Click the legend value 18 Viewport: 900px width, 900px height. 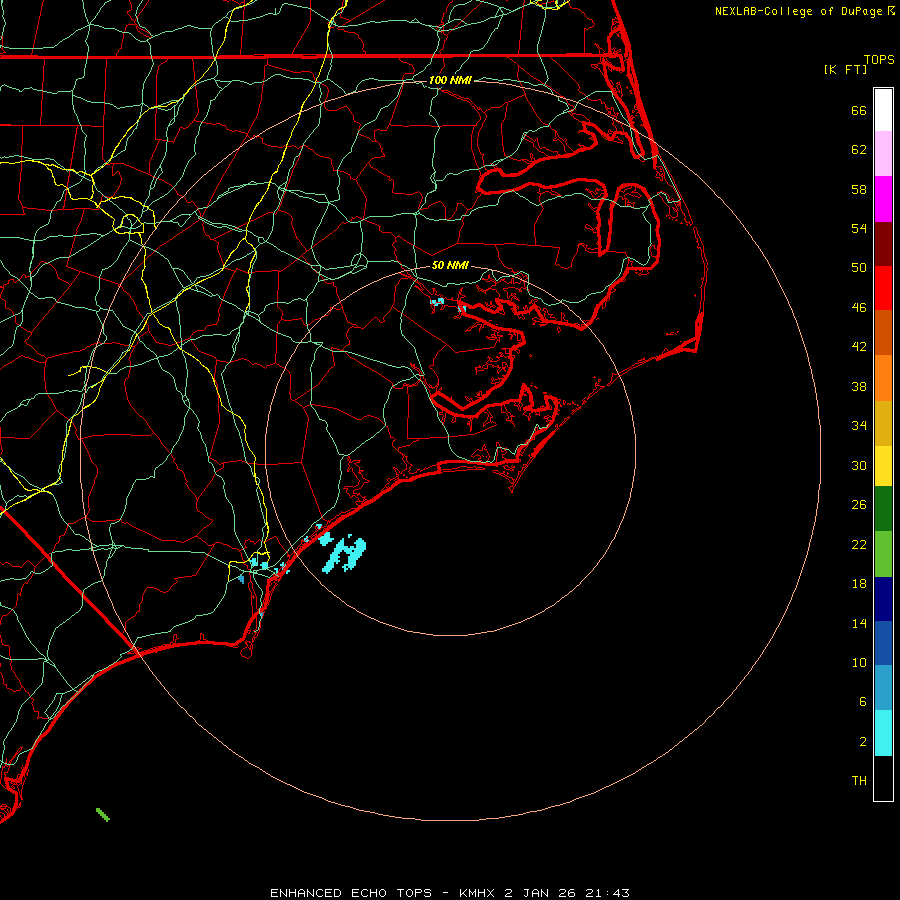[859, 584]
